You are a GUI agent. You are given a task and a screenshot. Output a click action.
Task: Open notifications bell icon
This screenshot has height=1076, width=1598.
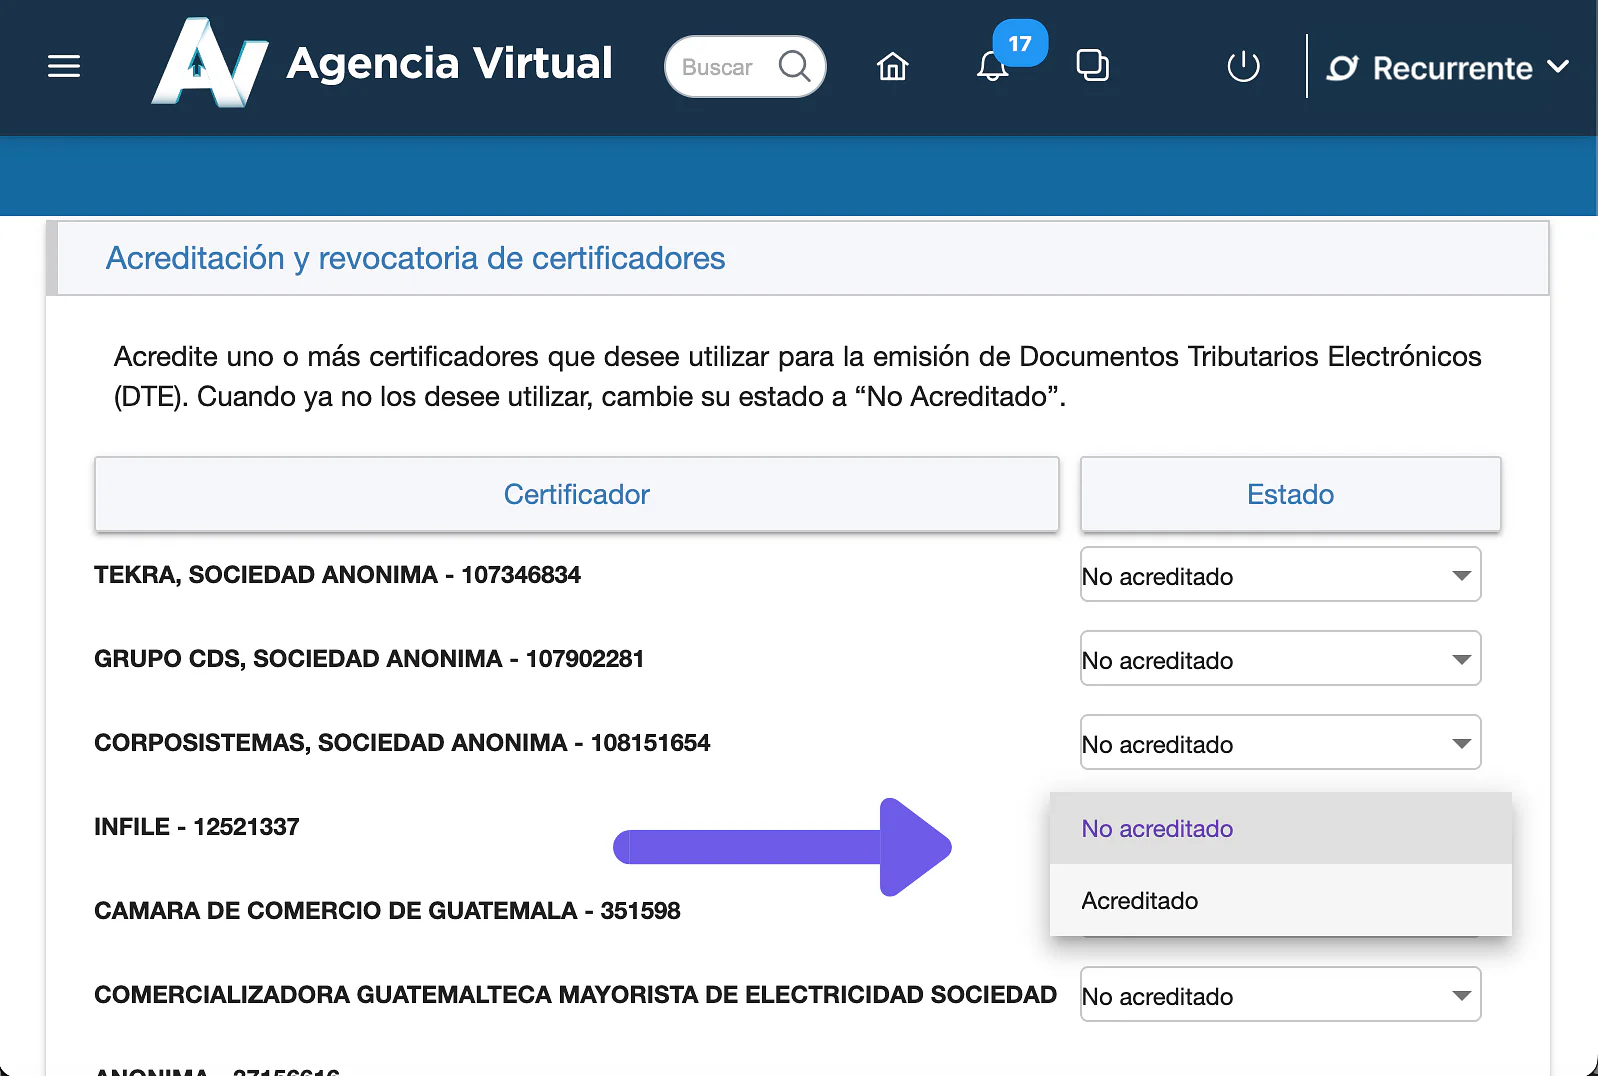992,67
